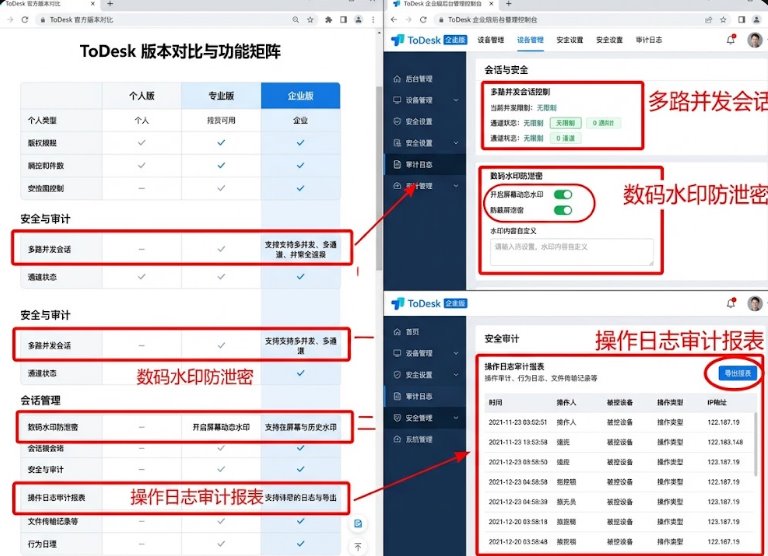Click the outlined green 无限制 button
Viewport: 768px width, 556px height.
(565, 123)
